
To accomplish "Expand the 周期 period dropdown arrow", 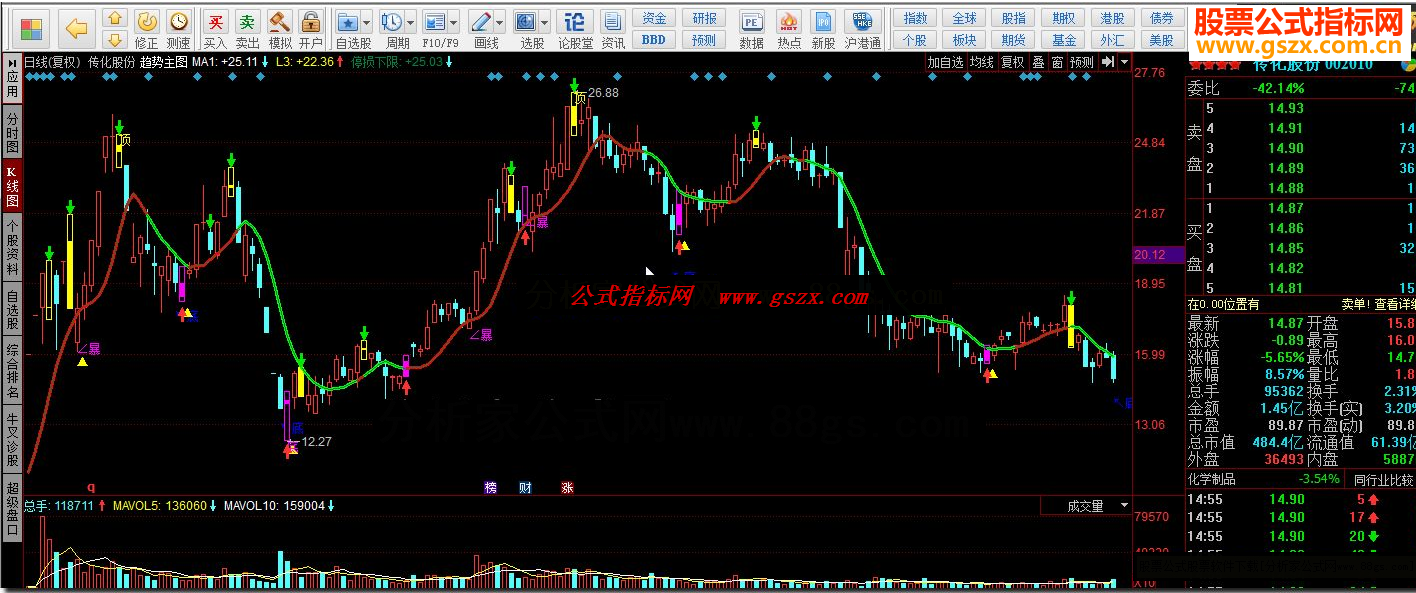I will click(x=411, y=21).
